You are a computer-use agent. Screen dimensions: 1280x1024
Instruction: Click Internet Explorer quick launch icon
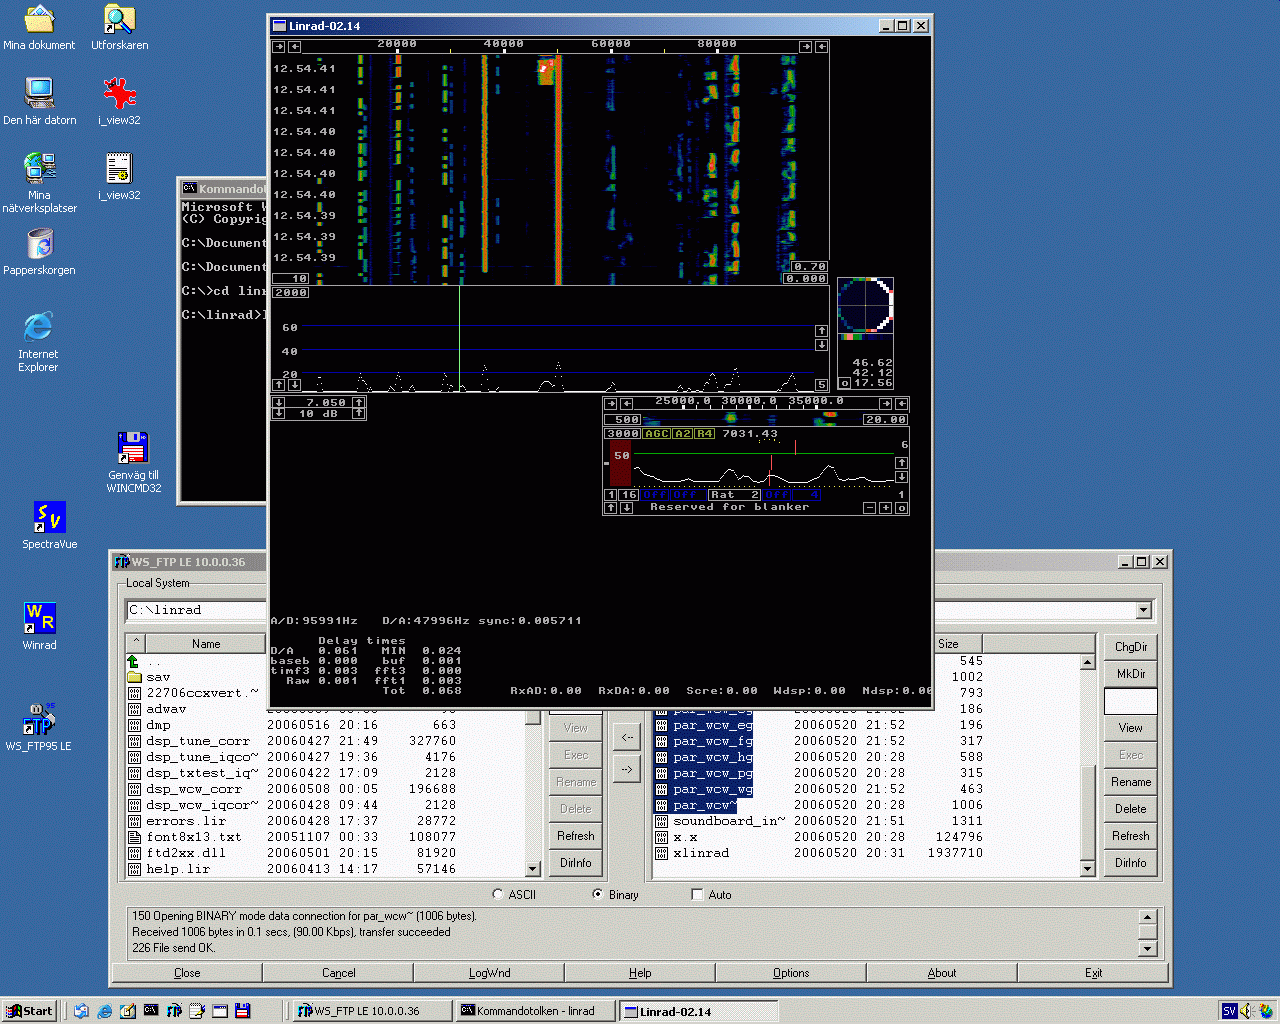point(105,1011)
